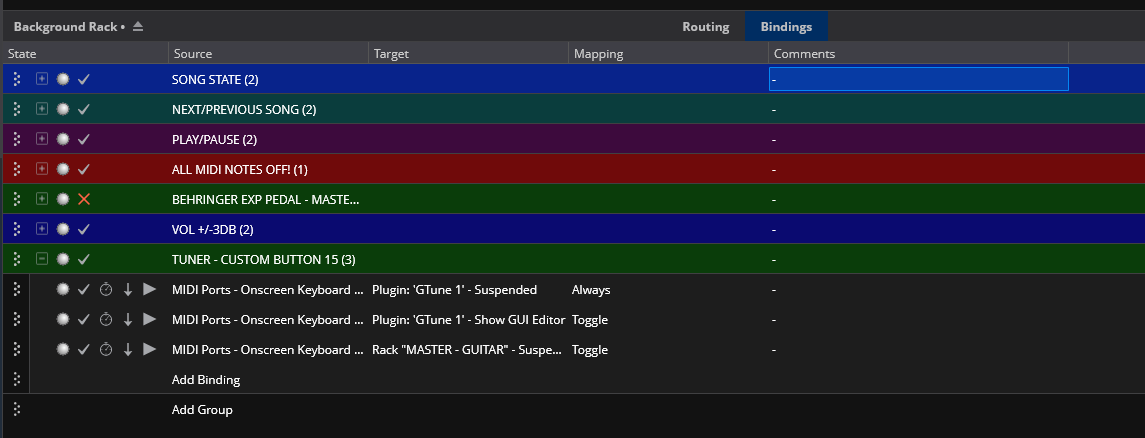Enable the BEHRINGER EXP PEDAL group via red X
Image resolution: width=1145 pixels, height=438 pixels.
tap(84, 199)
